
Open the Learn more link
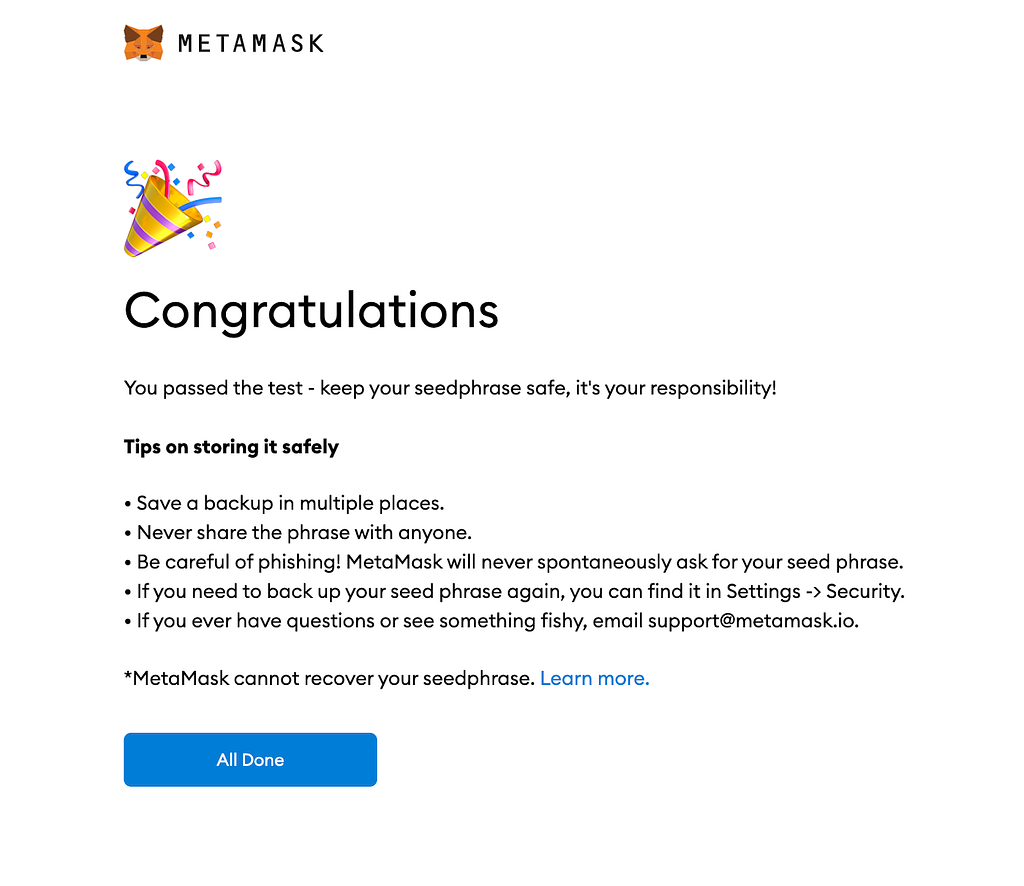[594, 678]
